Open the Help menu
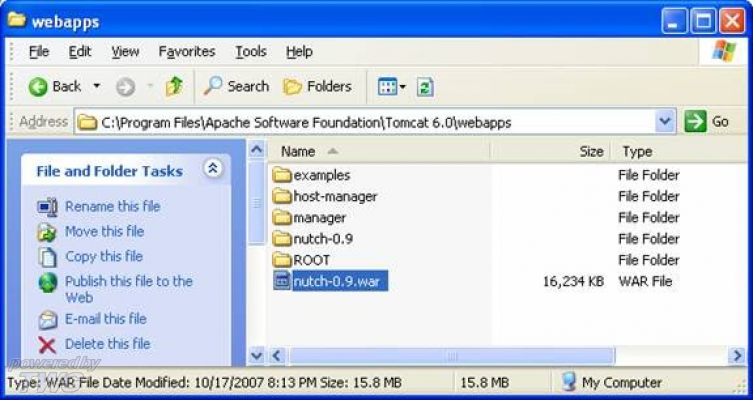This screenshot has height=400, width=753. (x=299, y=51)
